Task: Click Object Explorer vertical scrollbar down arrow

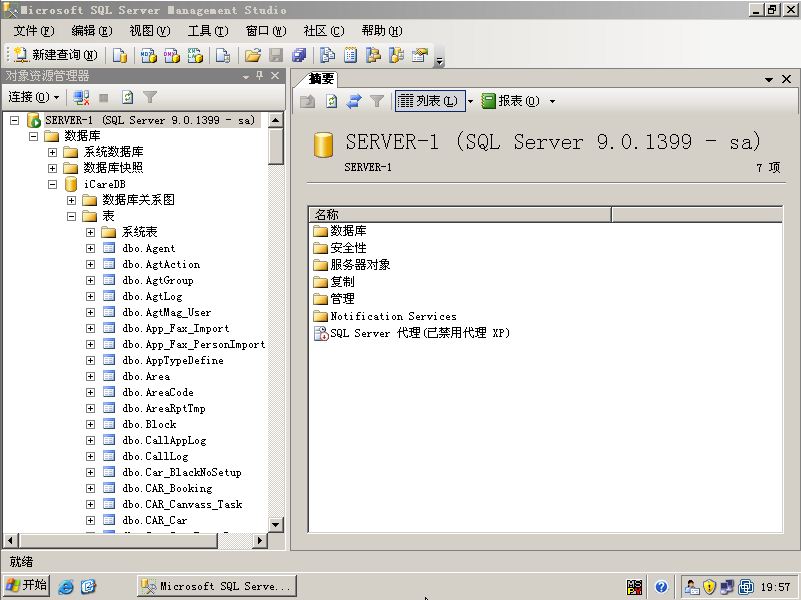Action: [275, 524]
